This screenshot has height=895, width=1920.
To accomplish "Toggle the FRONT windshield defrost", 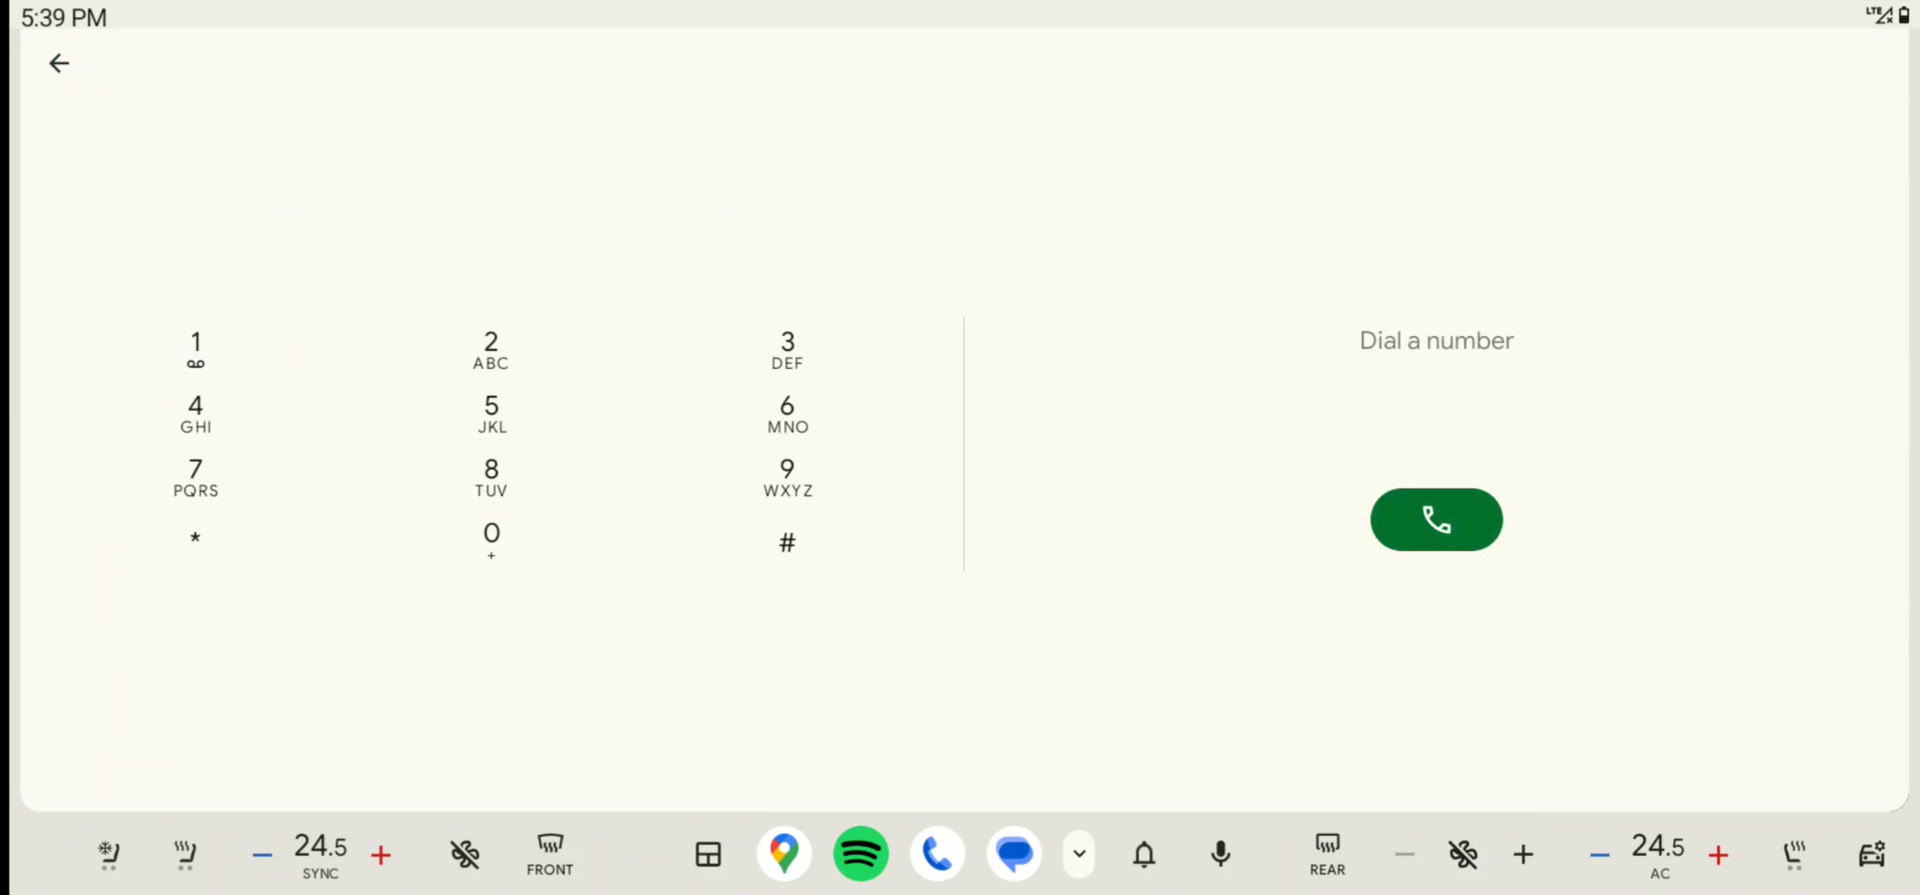I will (x=550, y=855).
